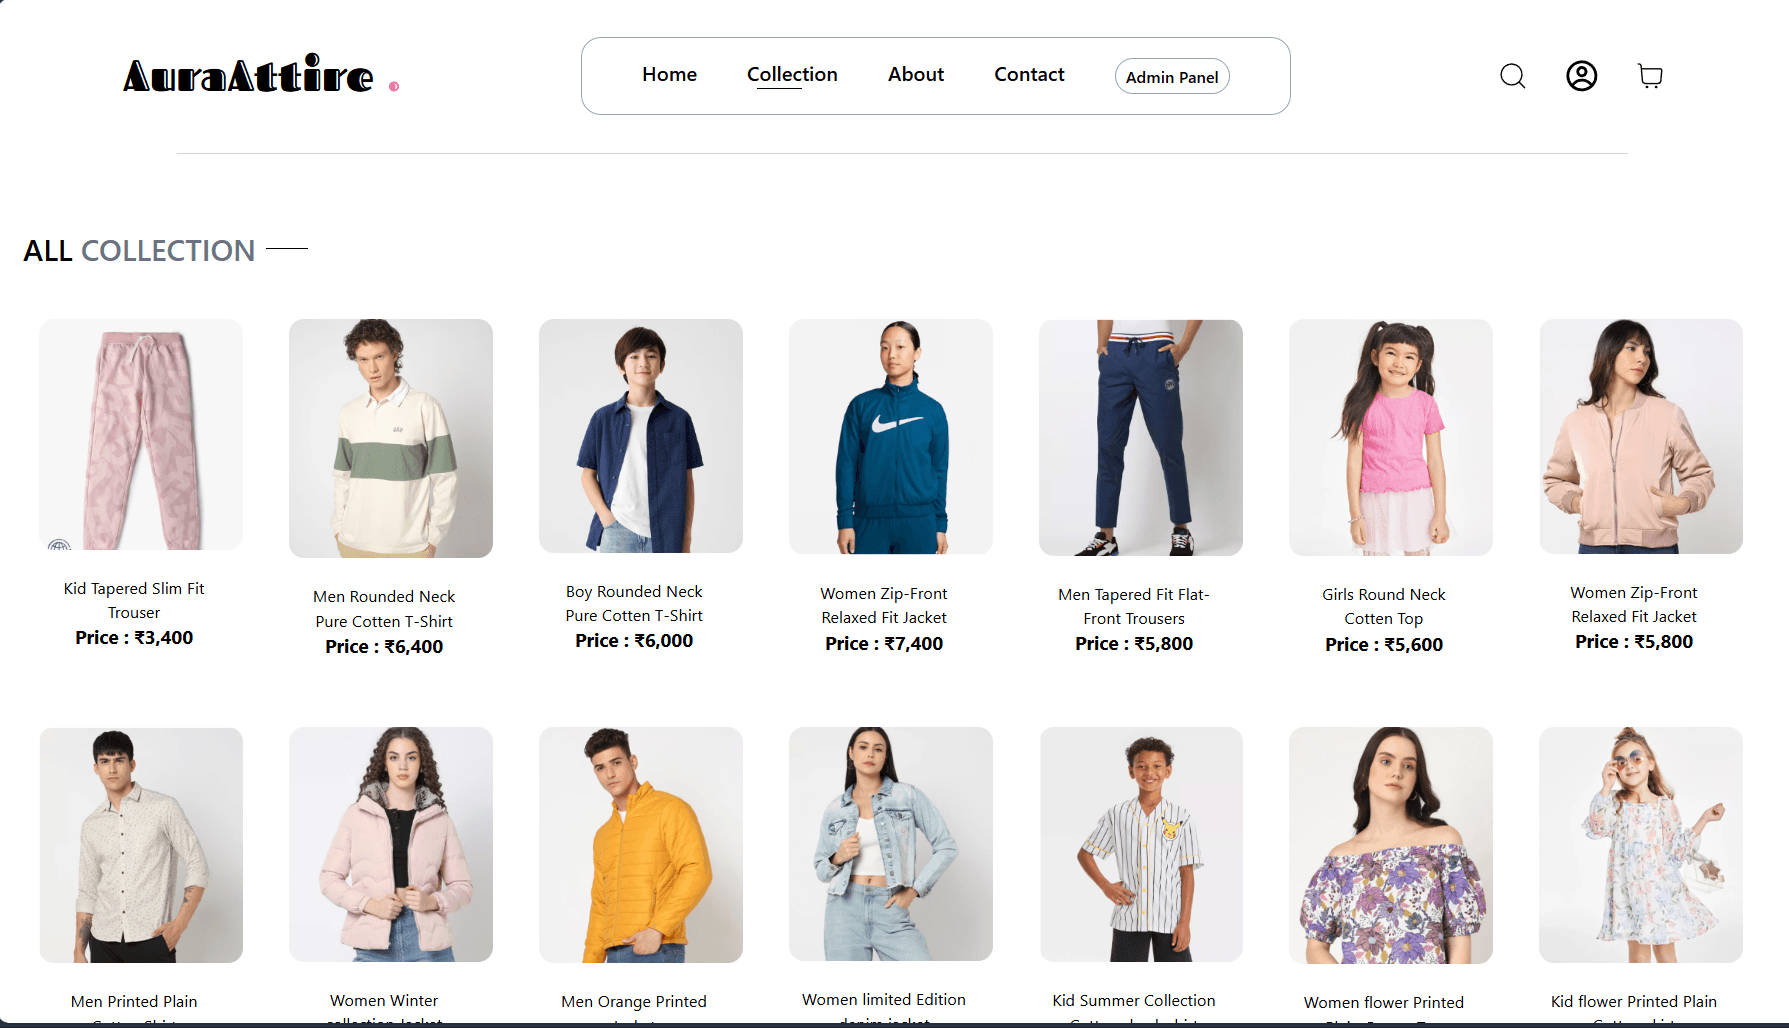Click the Kid Summer Collection product title
Screen dimensions: 1789x1028
pos(1133,1001)
